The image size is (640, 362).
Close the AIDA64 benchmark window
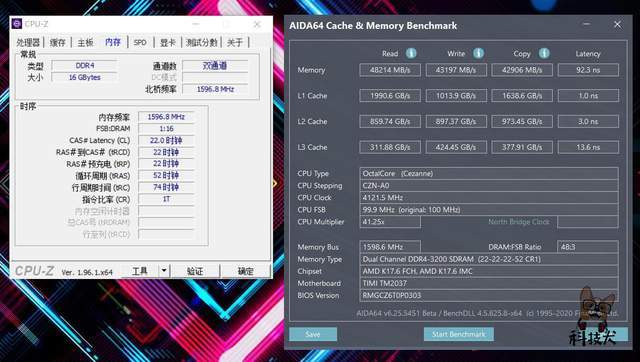[x=618, y=24]
